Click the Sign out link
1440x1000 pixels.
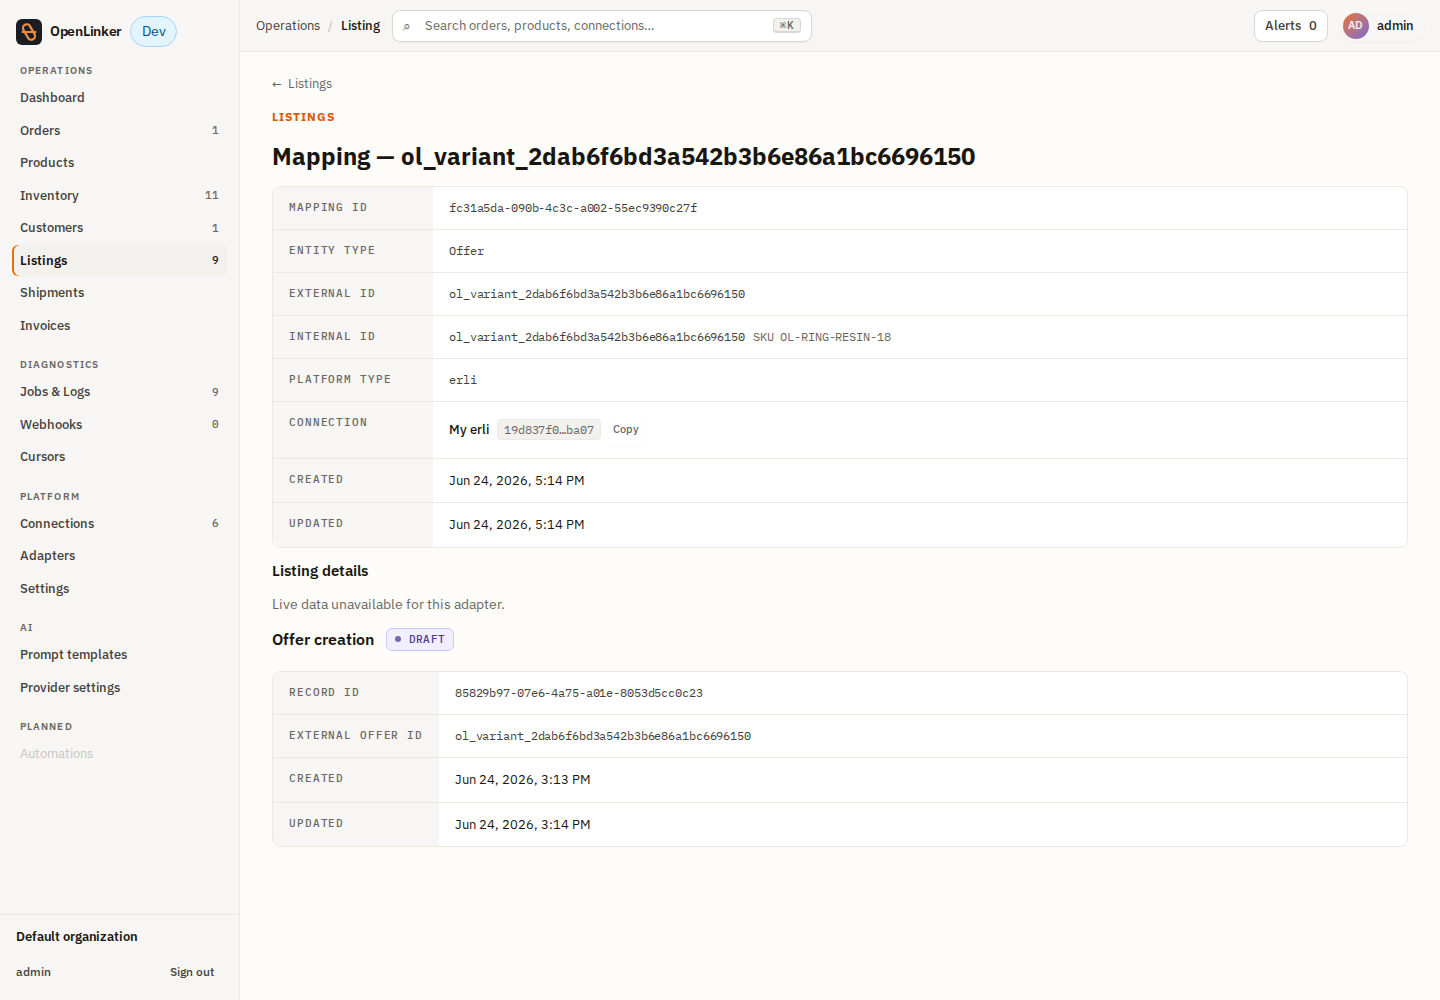click(x=192, y=972)
